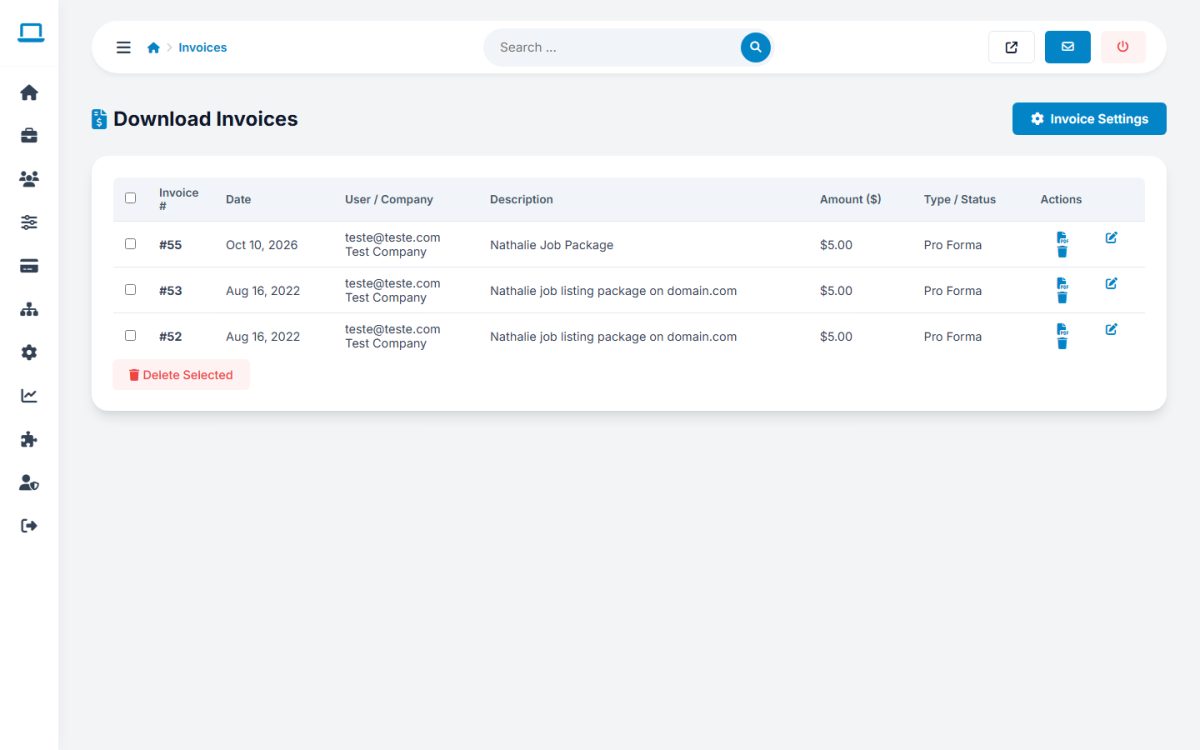Toggle the hamburger menu in top bar
This screenshot has width=1200, height=750.
tap(124, 47)
